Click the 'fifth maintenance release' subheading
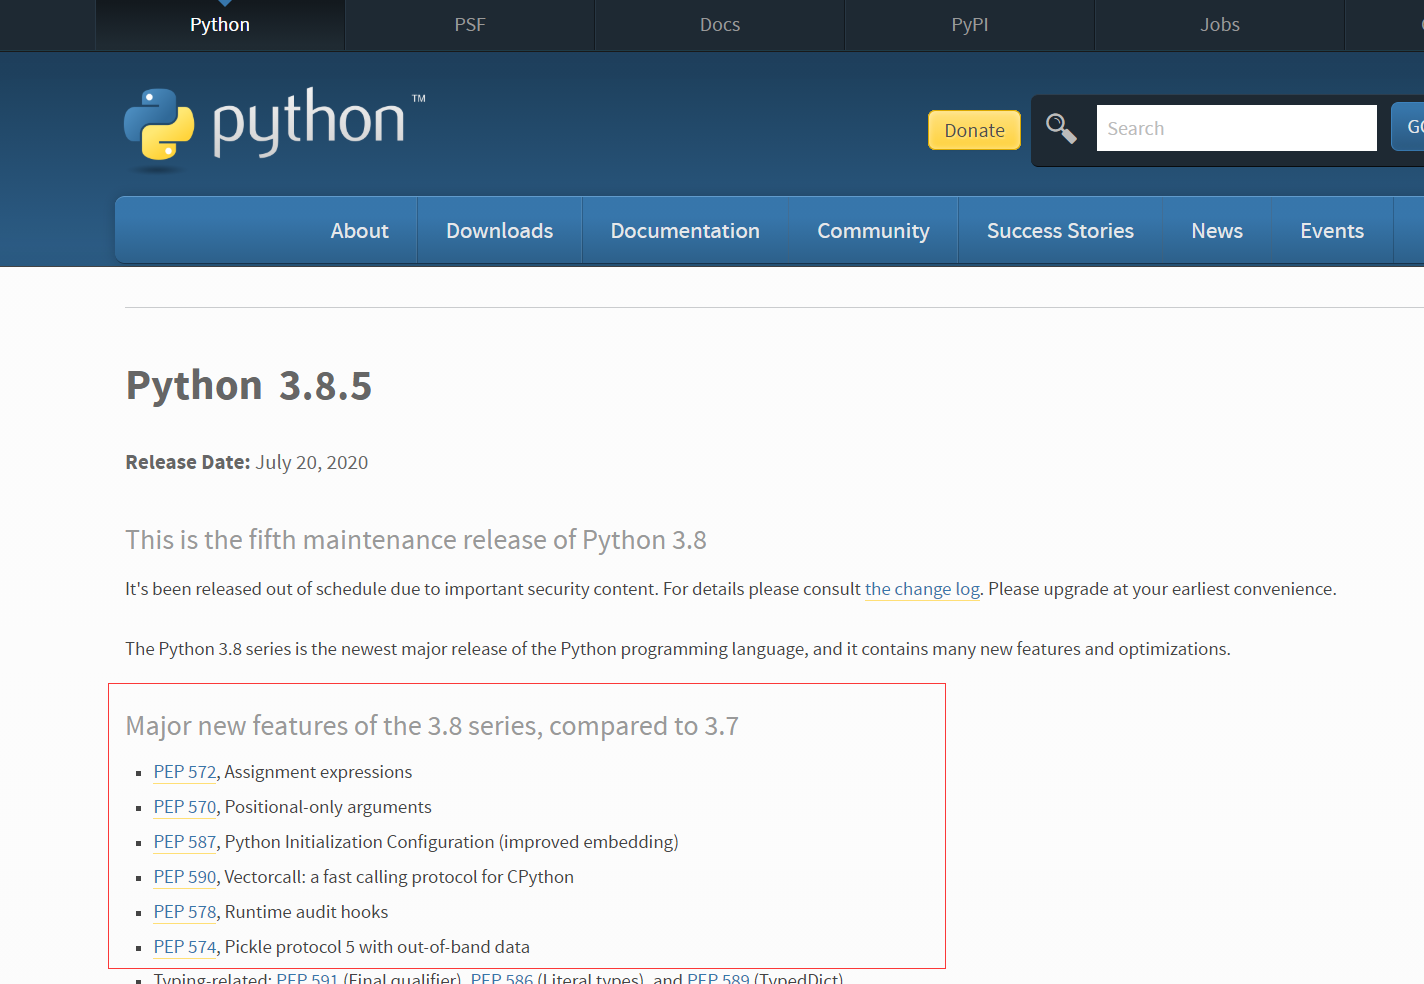The image size is (1424, 984). (x=416, y=540)
